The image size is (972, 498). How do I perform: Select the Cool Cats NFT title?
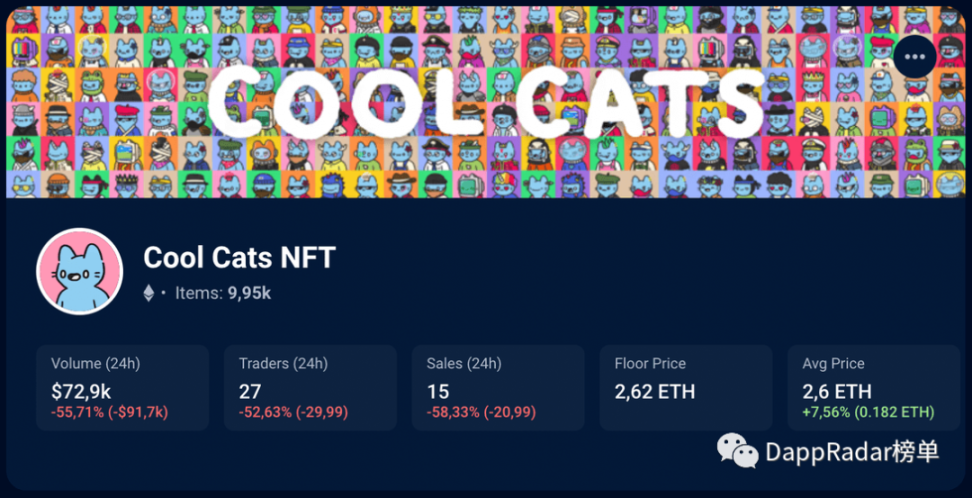239,256
